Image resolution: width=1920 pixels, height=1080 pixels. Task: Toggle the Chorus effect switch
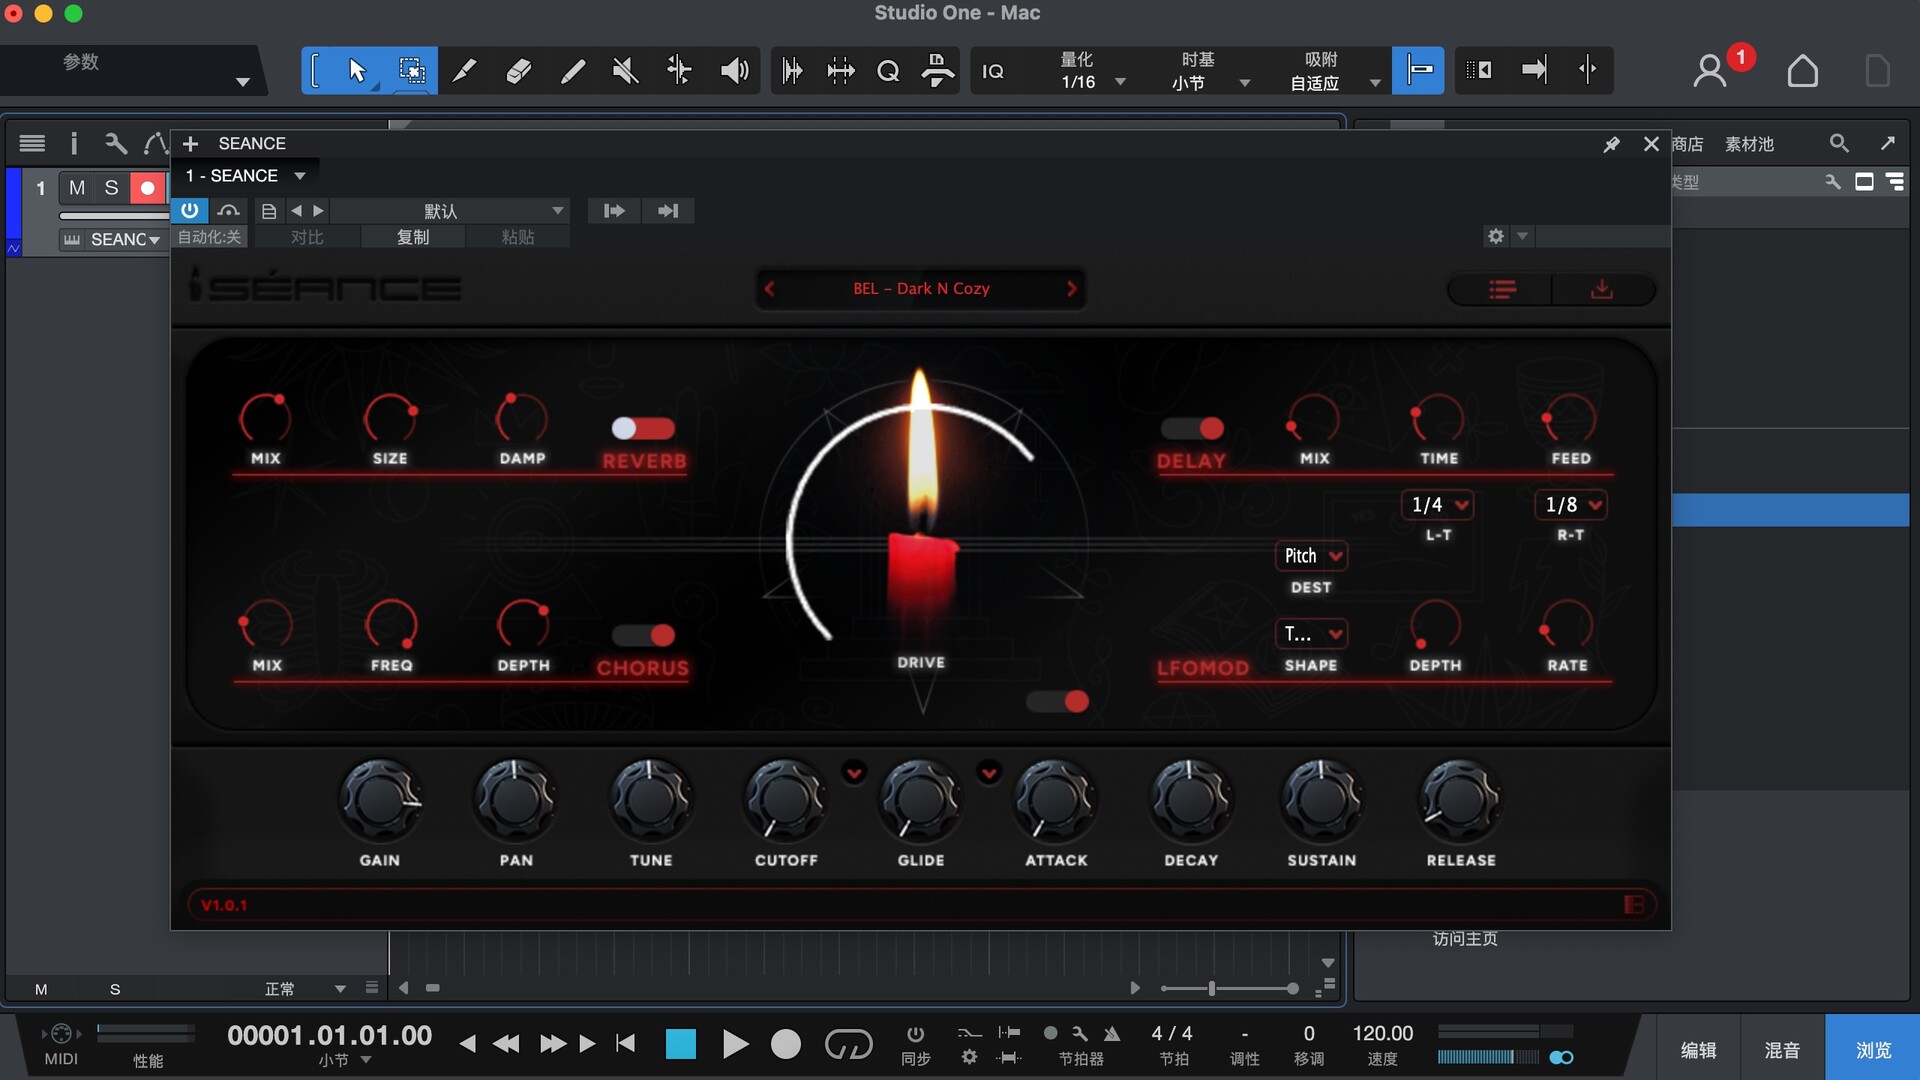tap(643, 635)
